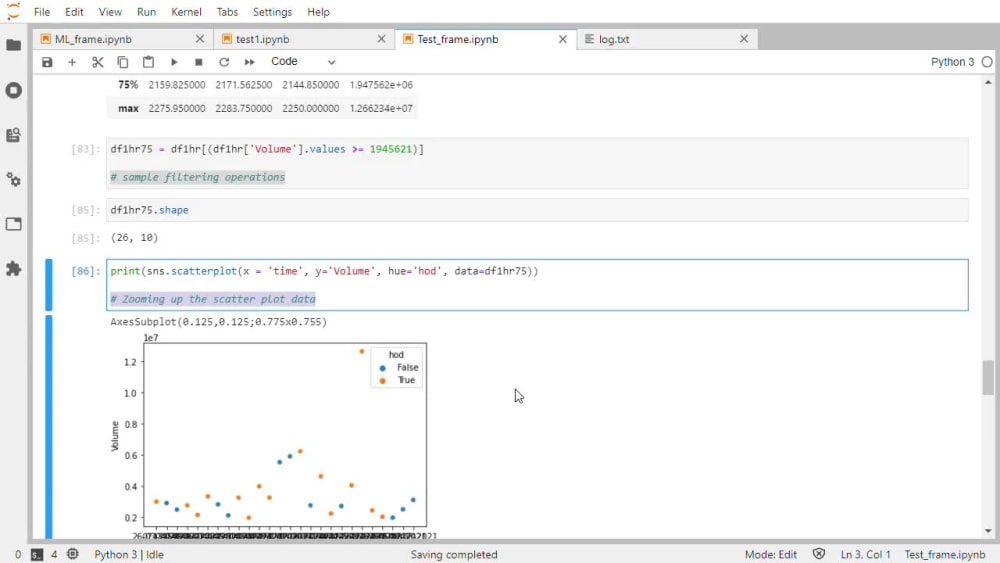
Task: Click into the df1hr75.shape cell
Action: pyautogui.click(x=537, y=210)
